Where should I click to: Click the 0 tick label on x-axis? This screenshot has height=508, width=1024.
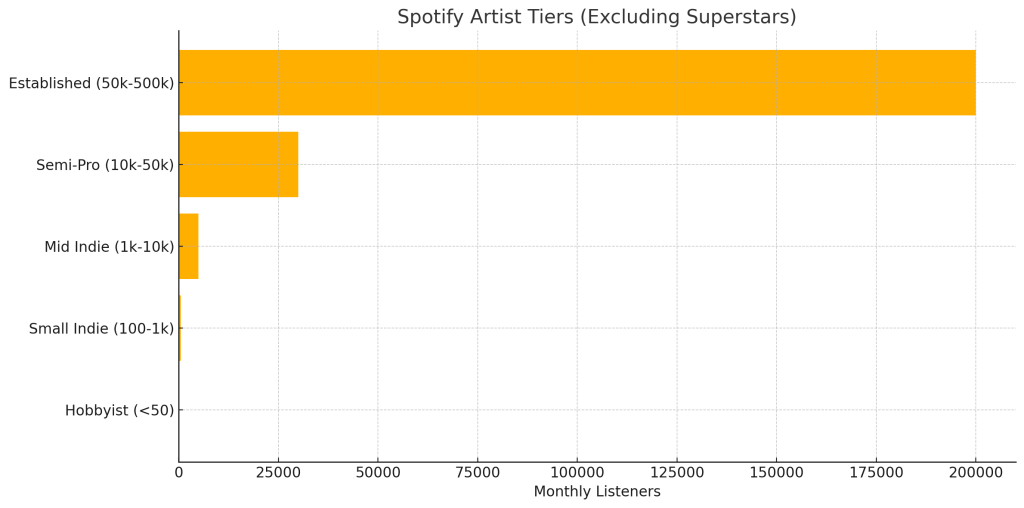coord(179,473)
